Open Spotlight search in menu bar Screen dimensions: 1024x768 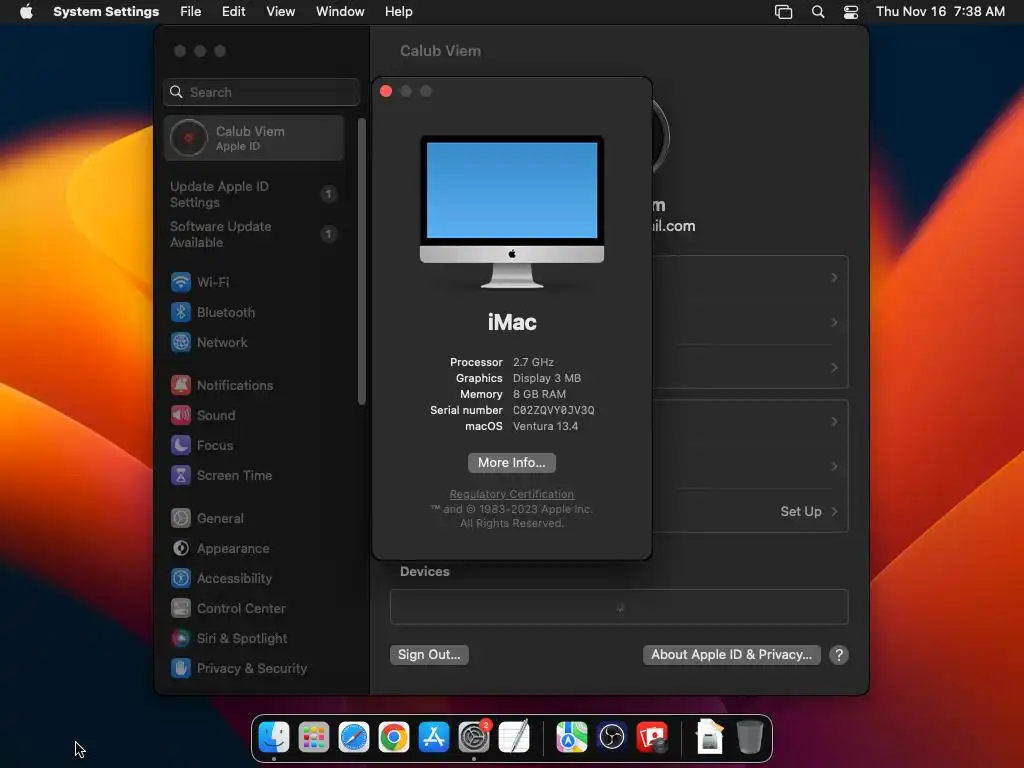click(x=818, y=12)
